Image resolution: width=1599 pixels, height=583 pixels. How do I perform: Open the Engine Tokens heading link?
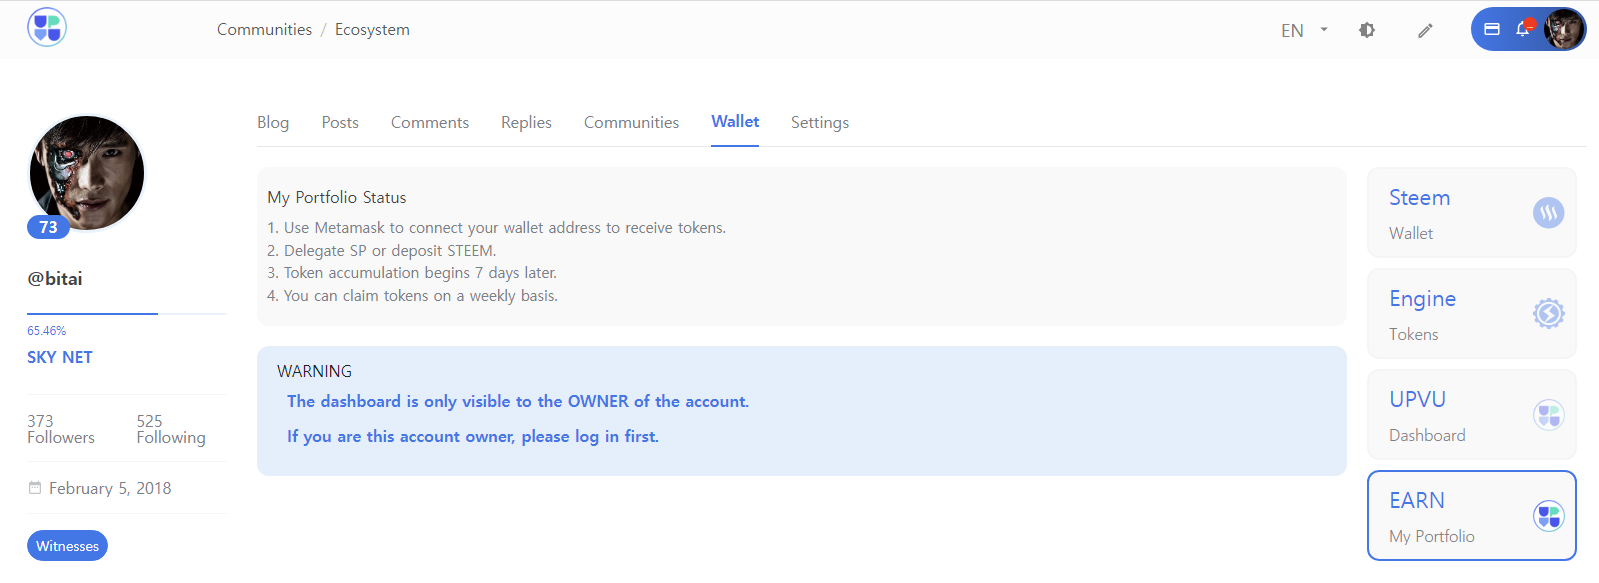tap(1422, 299)
